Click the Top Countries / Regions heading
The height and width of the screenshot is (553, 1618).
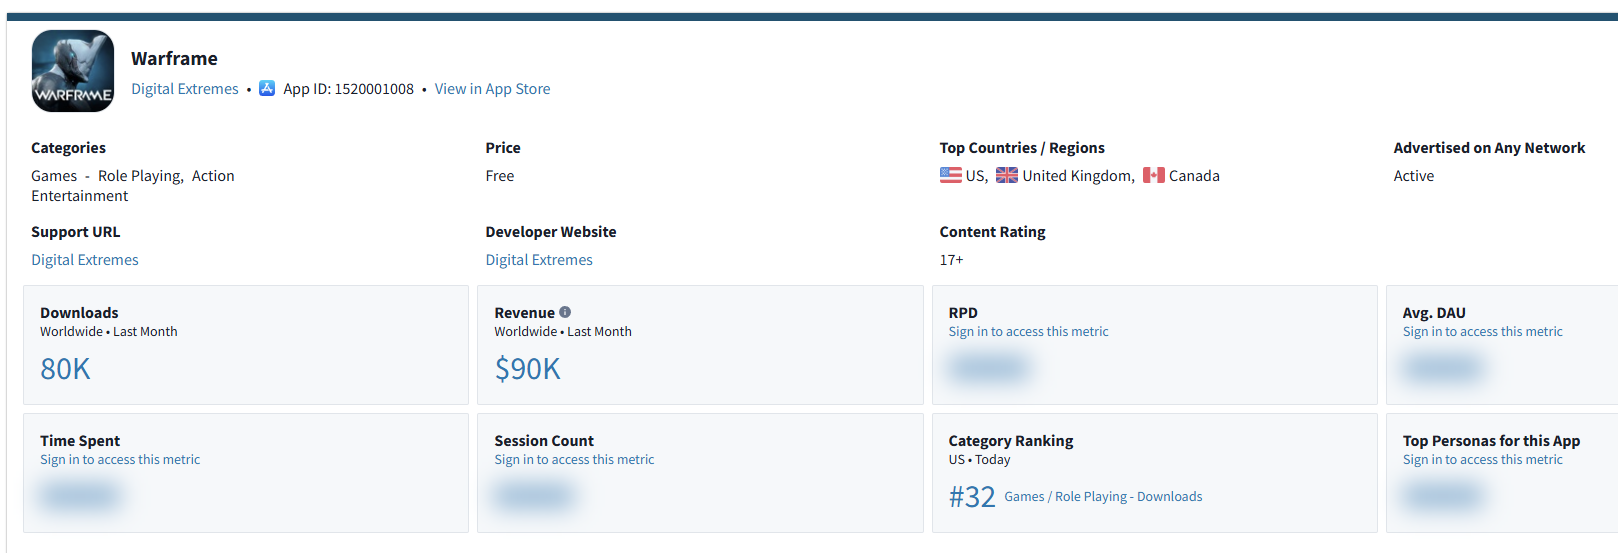click(x=1022, y=148)
